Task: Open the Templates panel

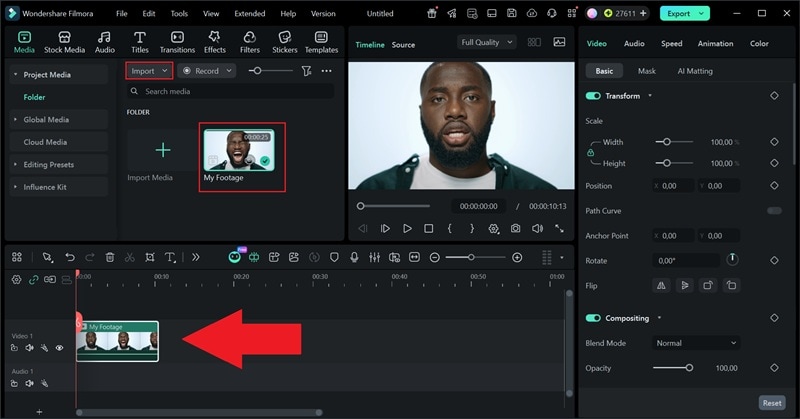Action: point(321,42)
